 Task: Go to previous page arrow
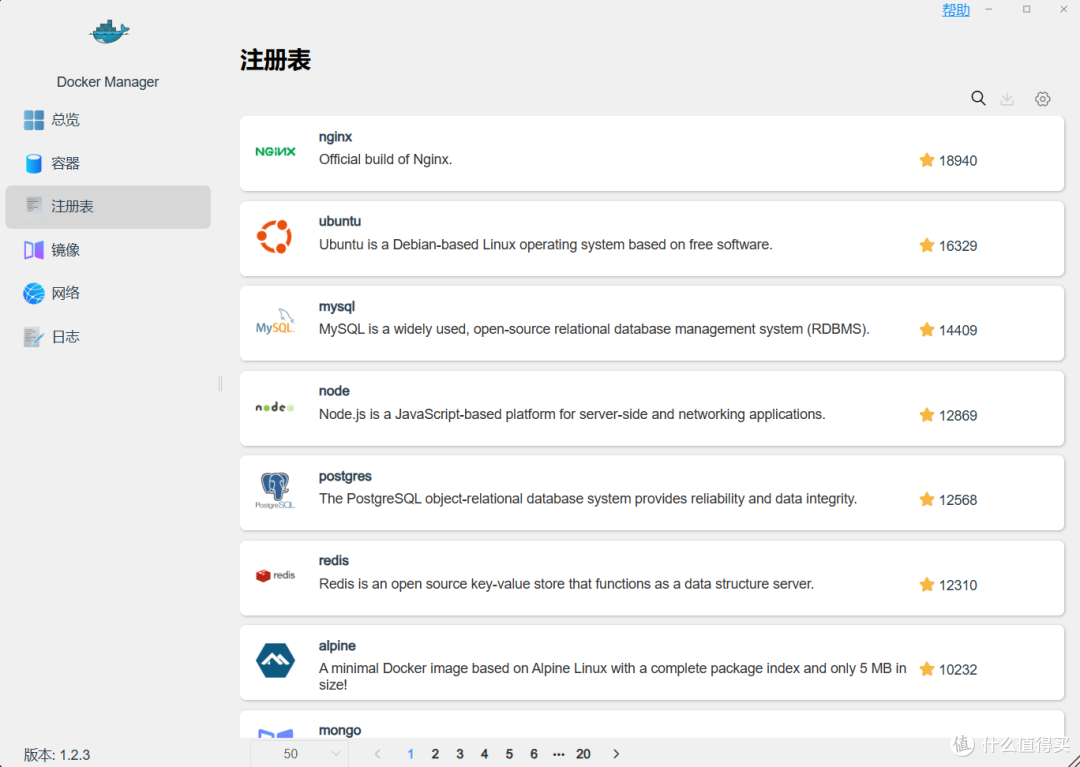(x=377, y=754)
